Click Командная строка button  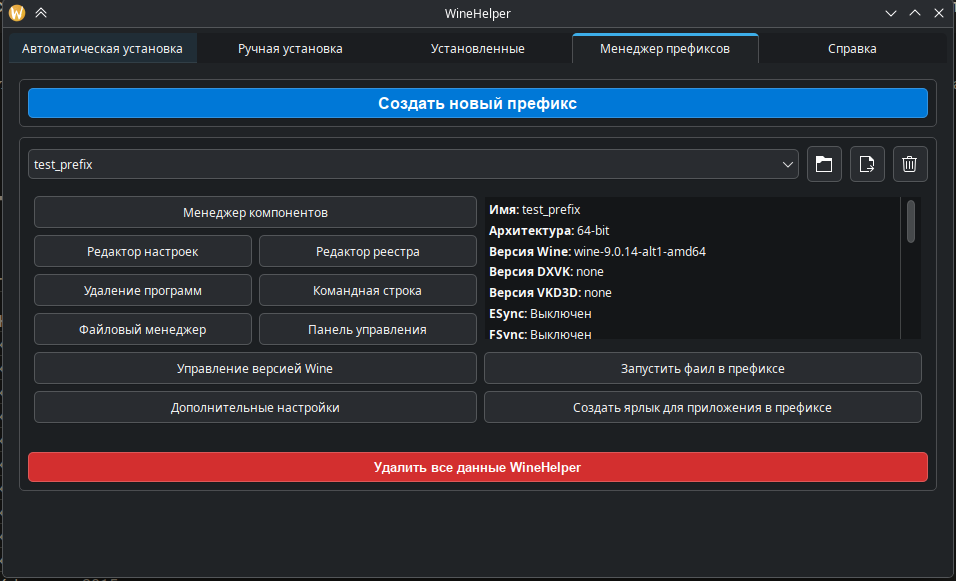coord(367,291)
